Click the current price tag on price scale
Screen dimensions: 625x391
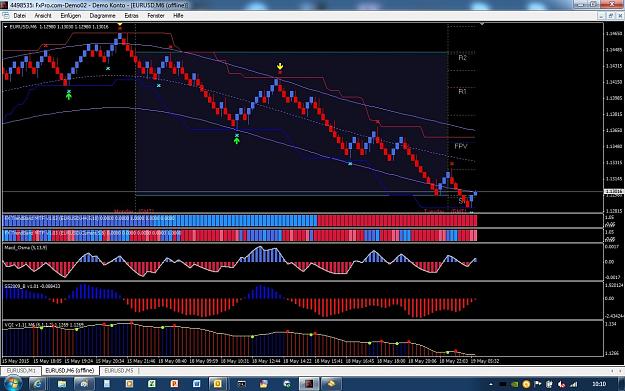614,192
